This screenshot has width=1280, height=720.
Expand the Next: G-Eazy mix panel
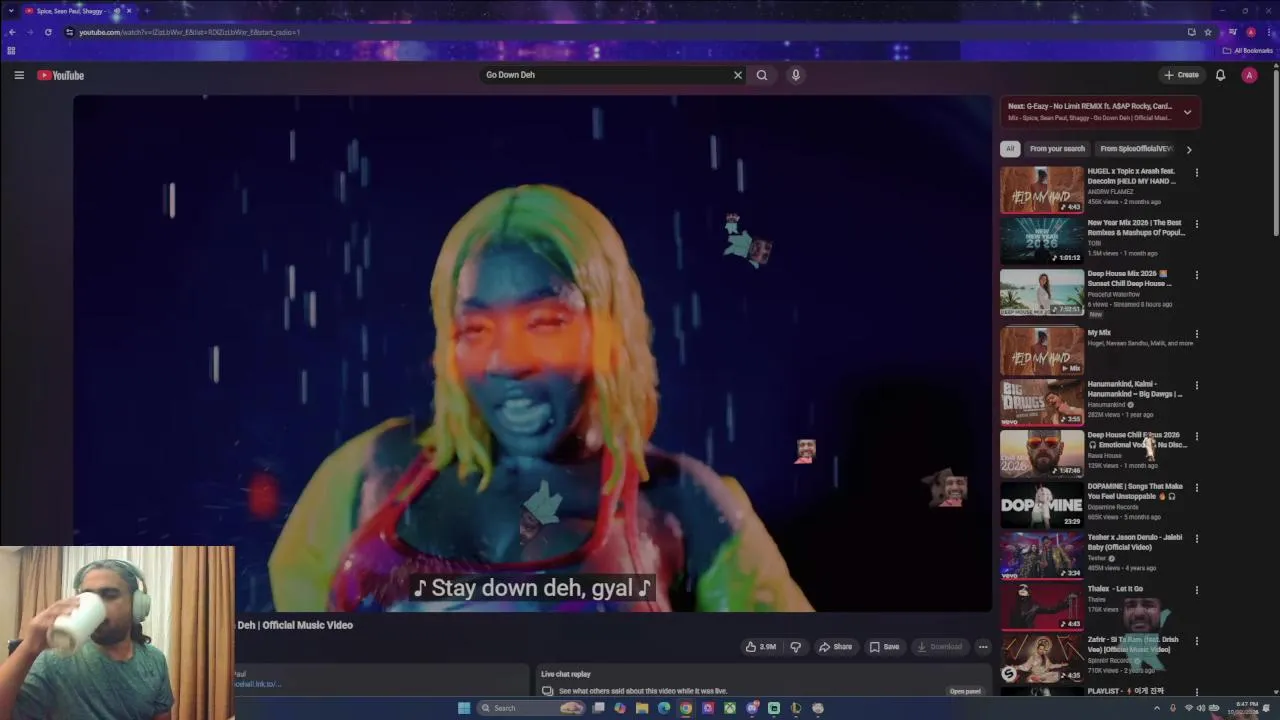1187,112
